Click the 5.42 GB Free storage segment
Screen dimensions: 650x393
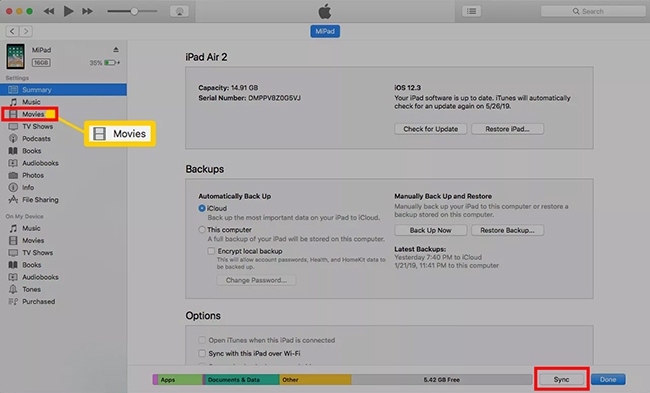[442, 379]
